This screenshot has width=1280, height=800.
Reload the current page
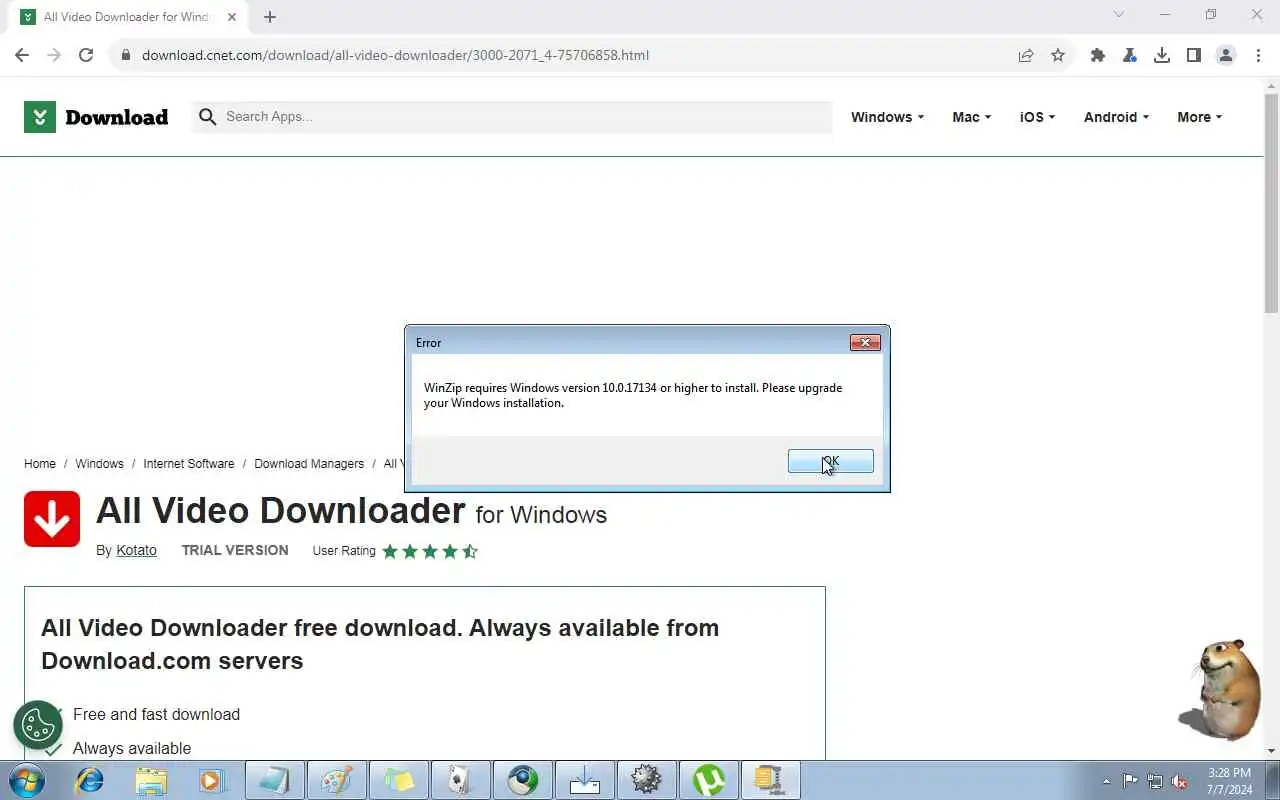tap(86, 55)
